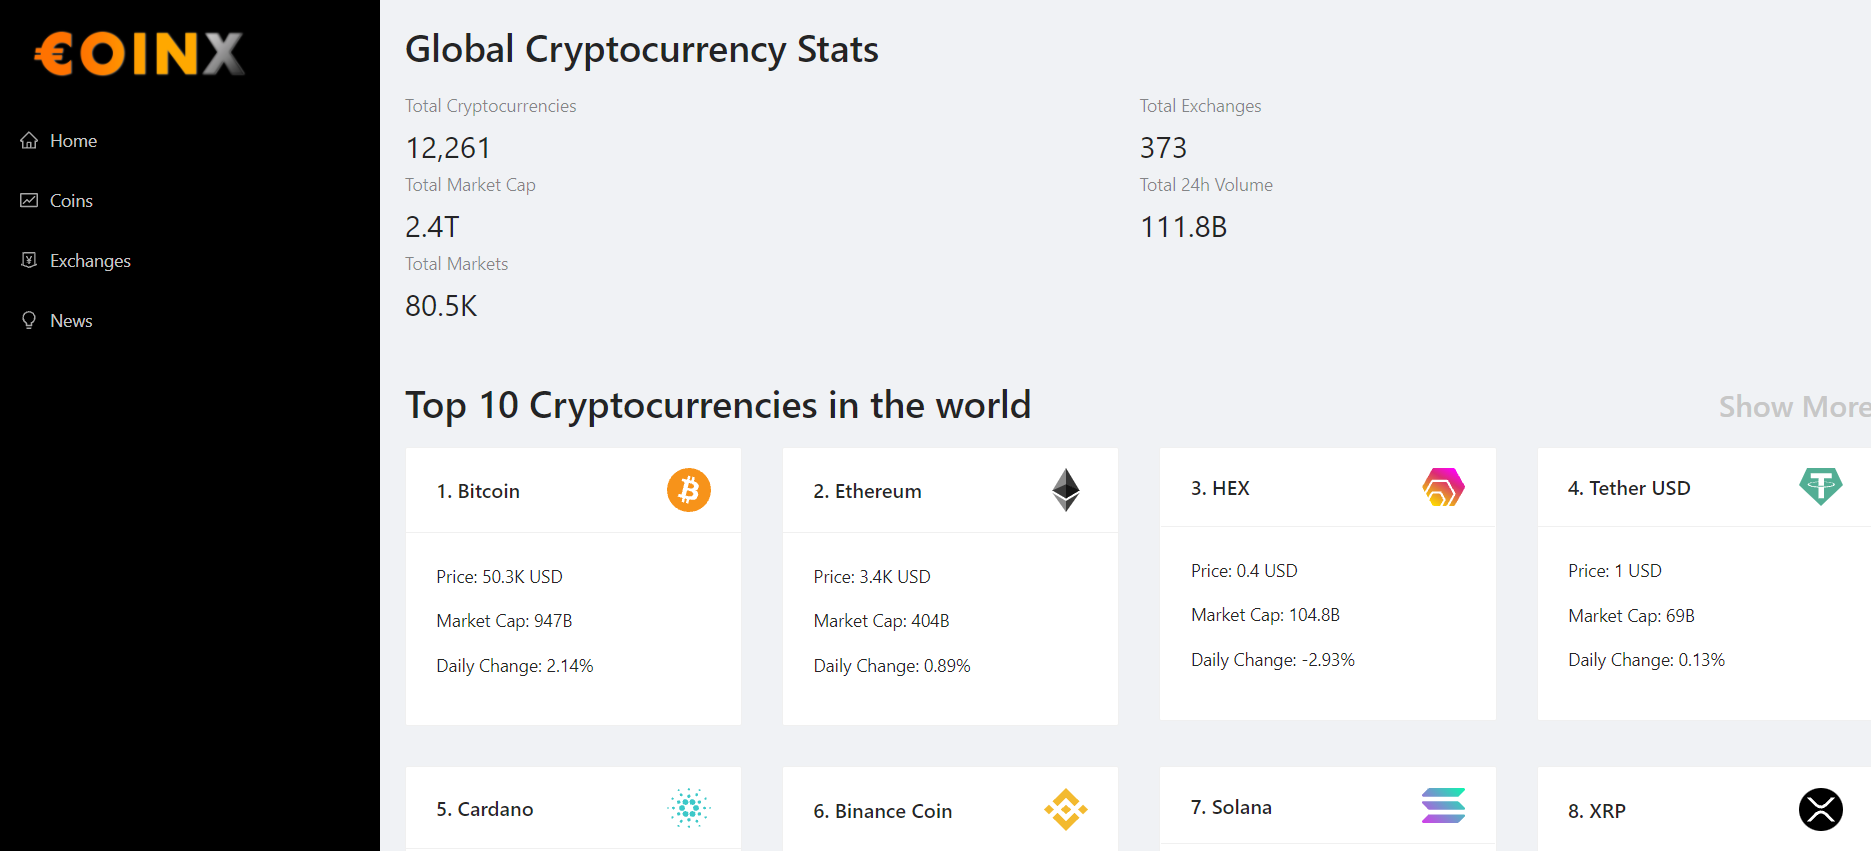Click the Total Exchanges value 373
The height and width of the screenshot is (851, 1871).
[1163, 148]
